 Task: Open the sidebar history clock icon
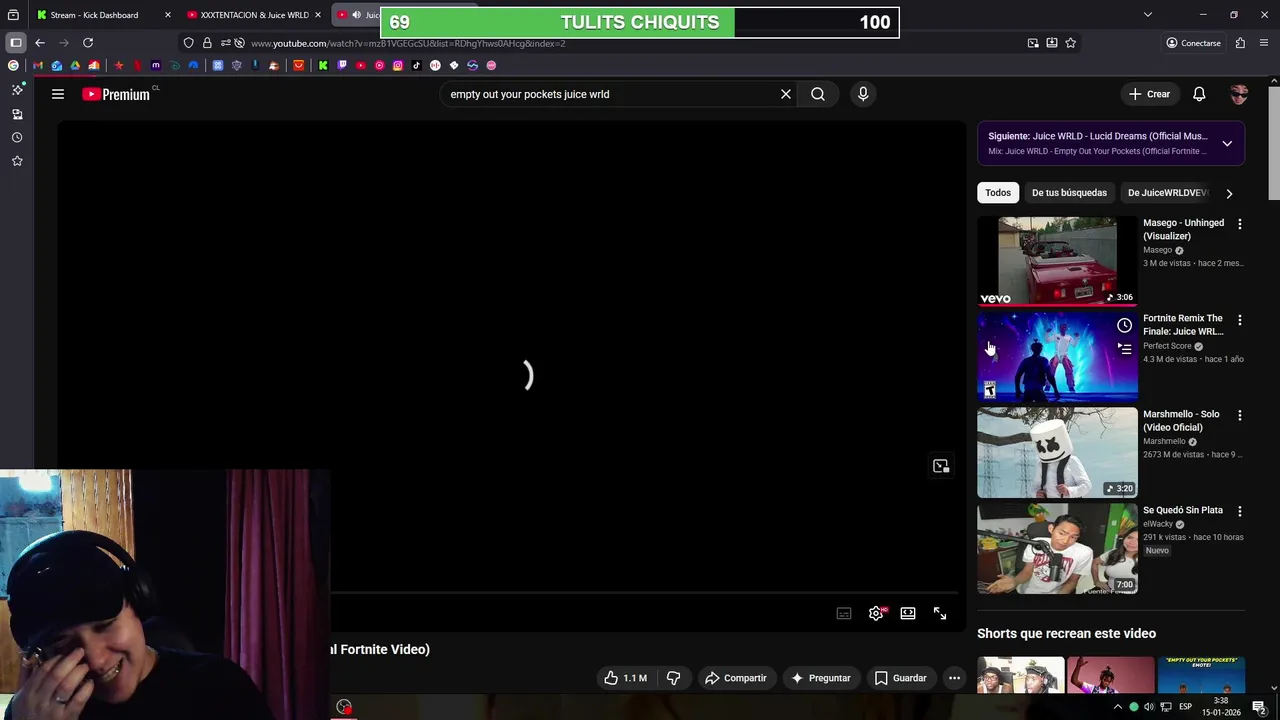17,137
